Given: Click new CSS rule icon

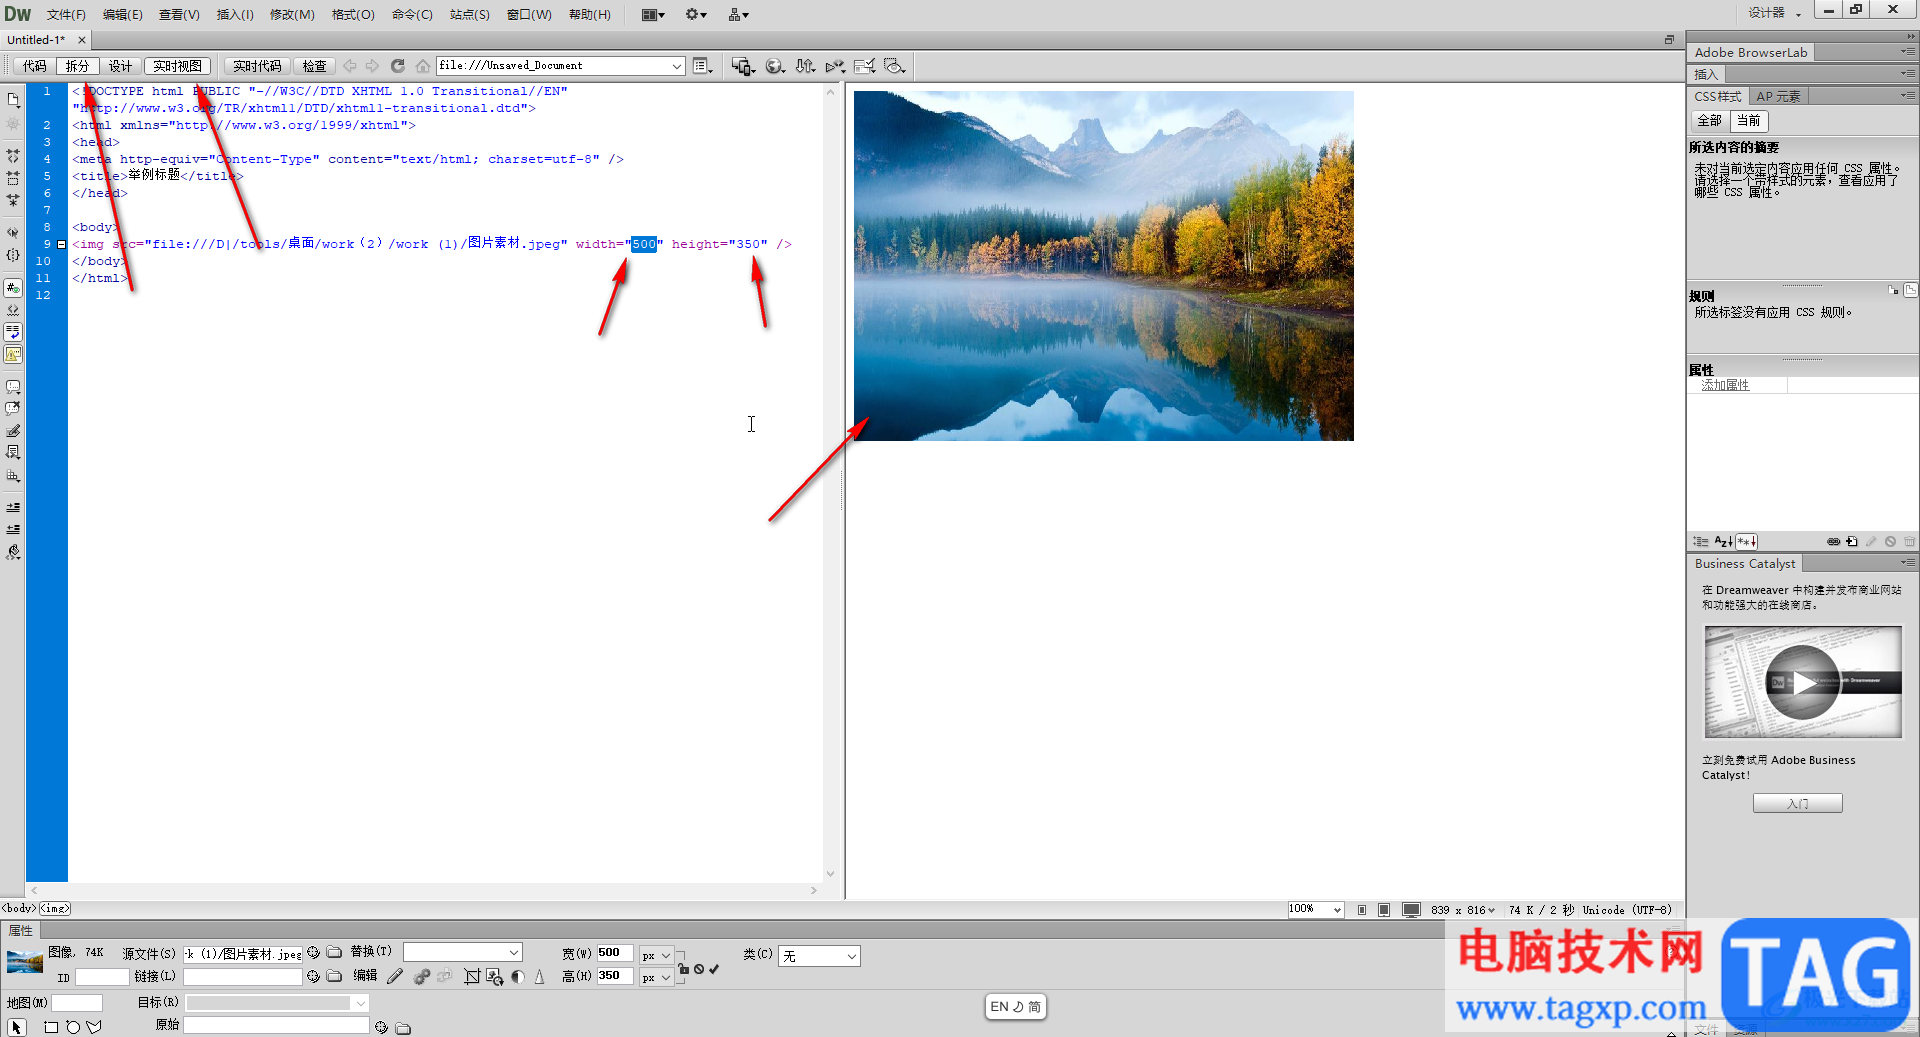Looking at the screenshot, I should point(1852,542).
